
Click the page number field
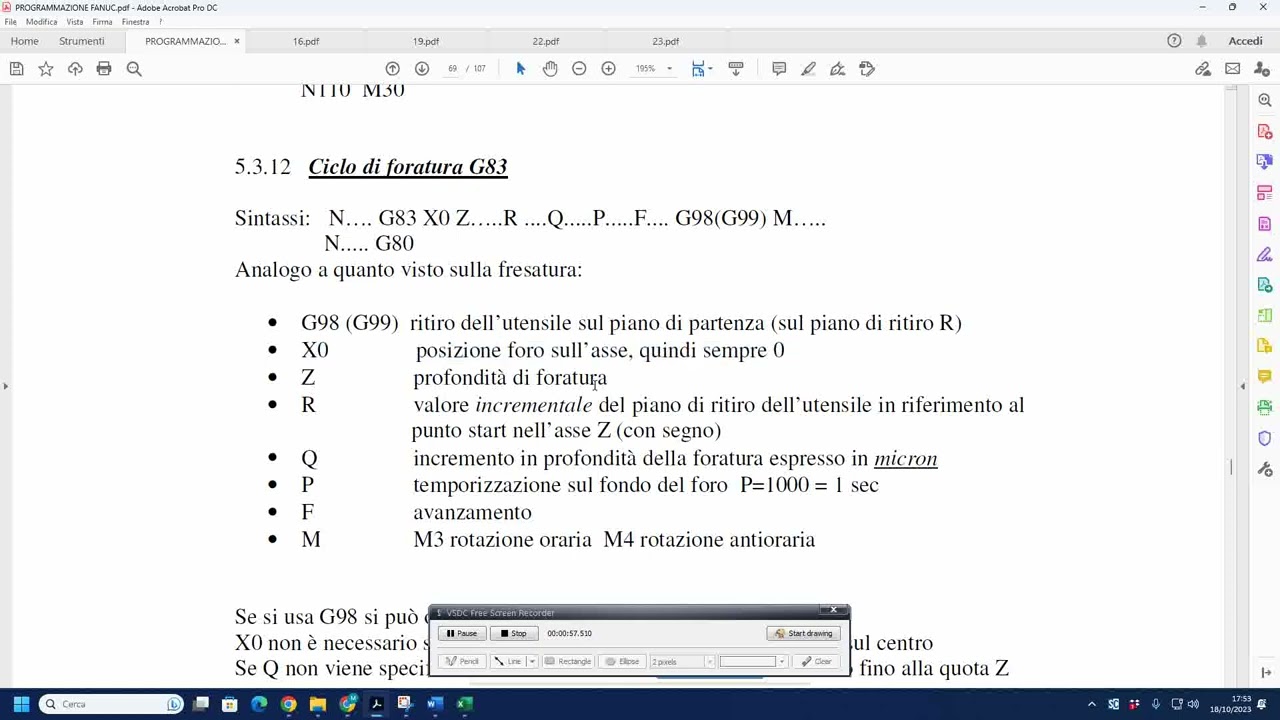452,69
